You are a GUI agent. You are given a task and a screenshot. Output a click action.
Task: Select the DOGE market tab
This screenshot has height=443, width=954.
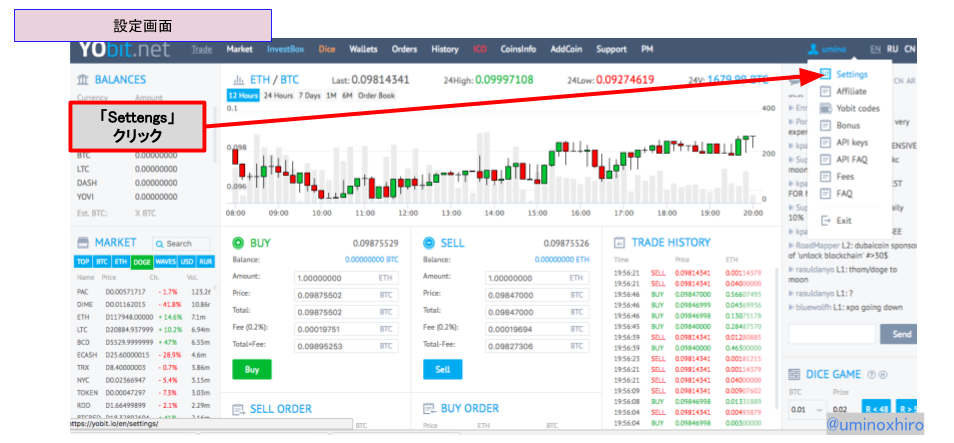(142, 262)
